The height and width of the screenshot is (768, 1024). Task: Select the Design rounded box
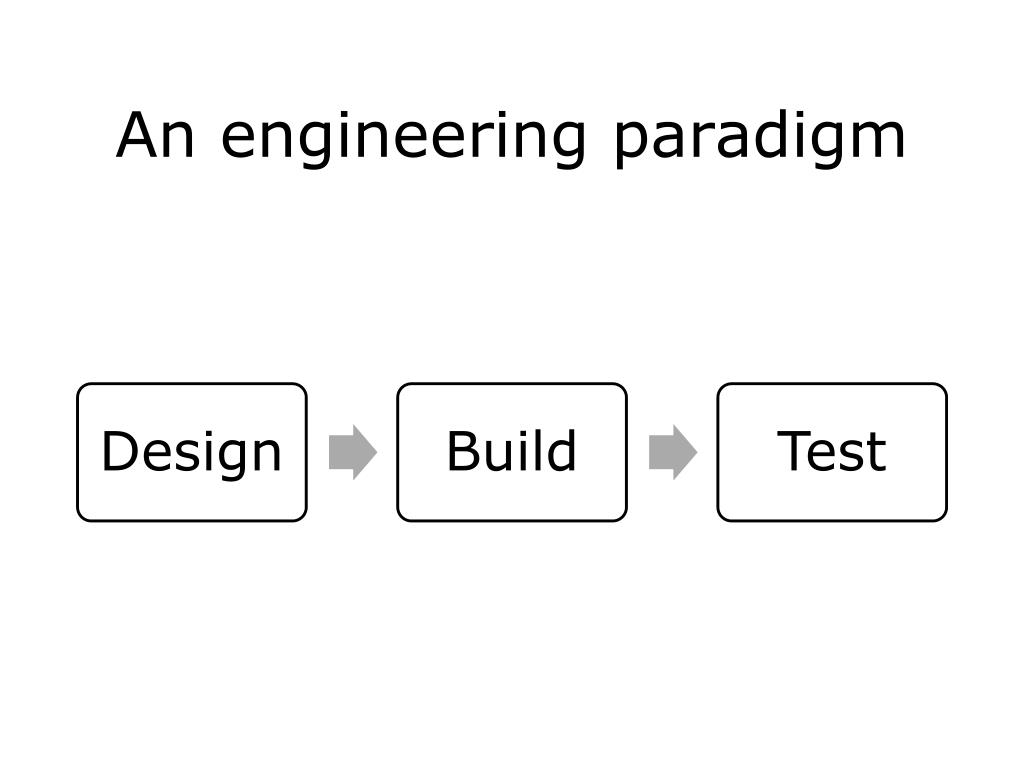tap(192, 452)
